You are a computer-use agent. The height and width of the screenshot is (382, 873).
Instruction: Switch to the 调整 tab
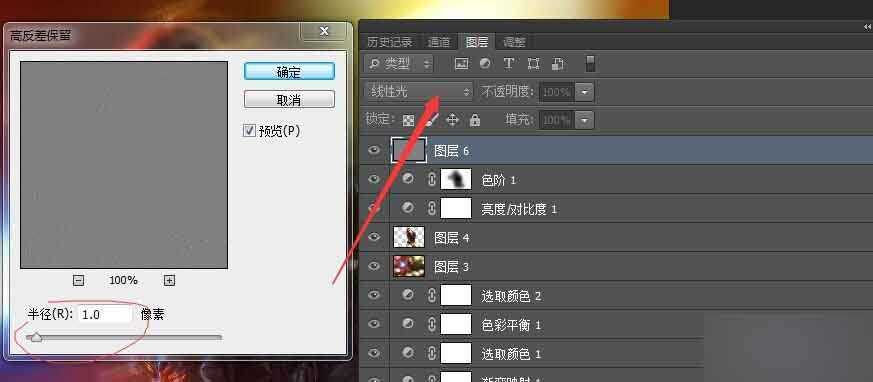514,42
